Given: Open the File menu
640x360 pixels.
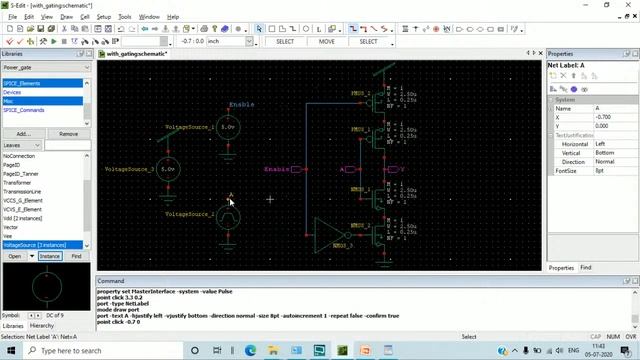Looking at the screenshot, I should pyautogui.click(x=13, y=17).
